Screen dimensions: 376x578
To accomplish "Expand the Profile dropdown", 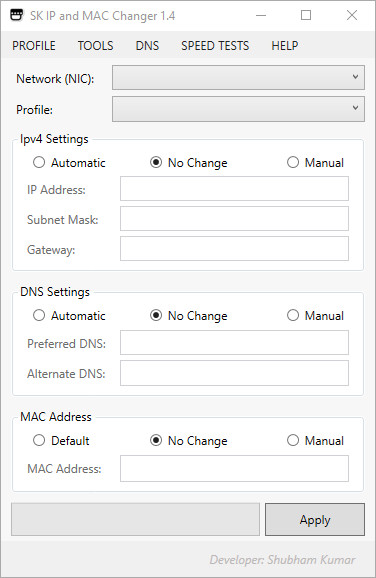I will click(x=238, y=109).
